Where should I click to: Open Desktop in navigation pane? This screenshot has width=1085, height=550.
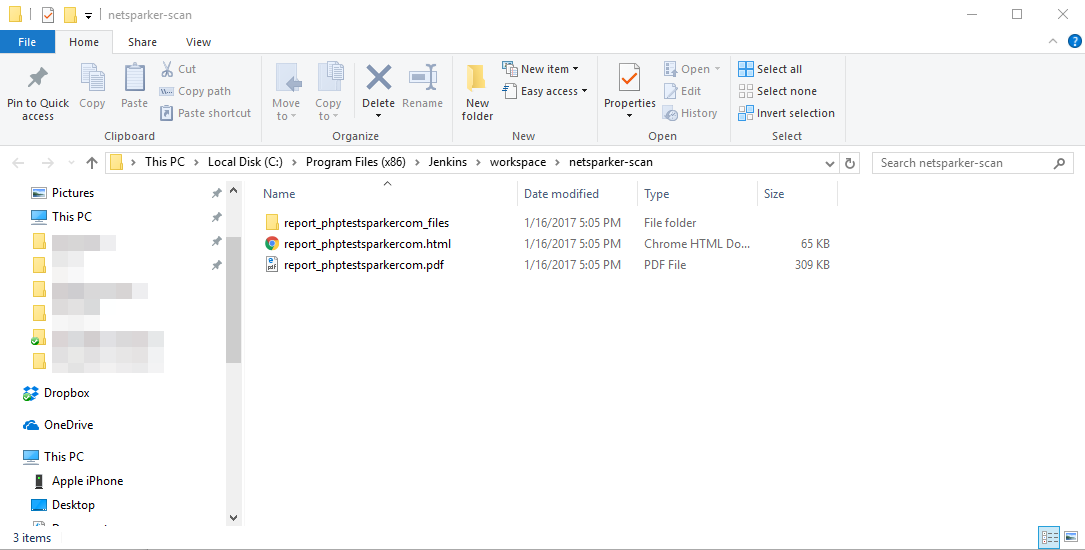pyautogui.click(x=73, y=505)
